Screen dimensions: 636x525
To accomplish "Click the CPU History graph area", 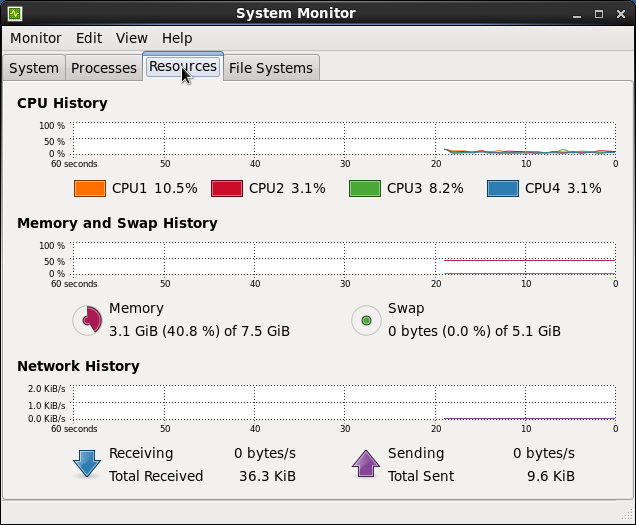I will pyautogui.click(x=344, y=138).
